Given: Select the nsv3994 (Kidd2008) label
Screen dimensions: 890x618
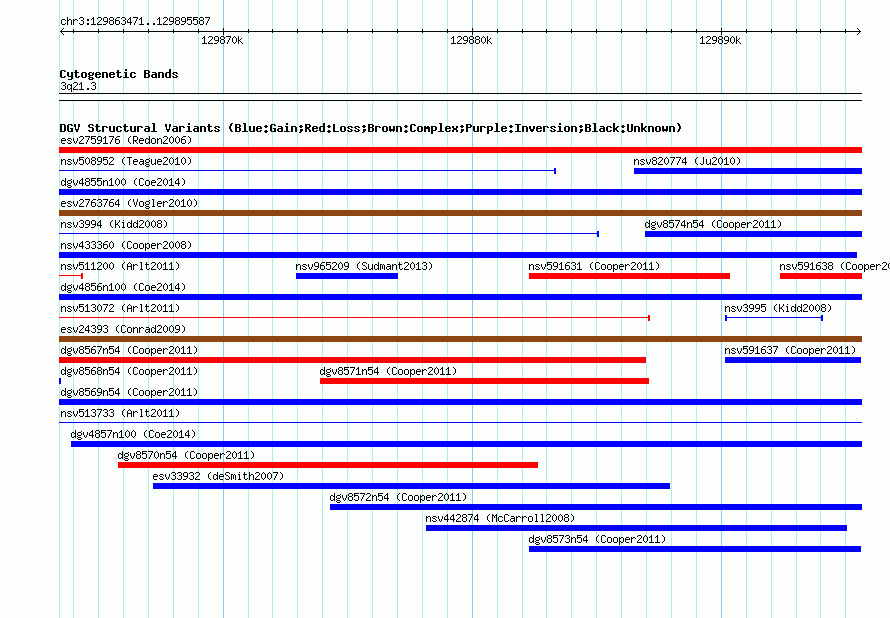Looking at the screenshot, I should (x=114, y=224).
